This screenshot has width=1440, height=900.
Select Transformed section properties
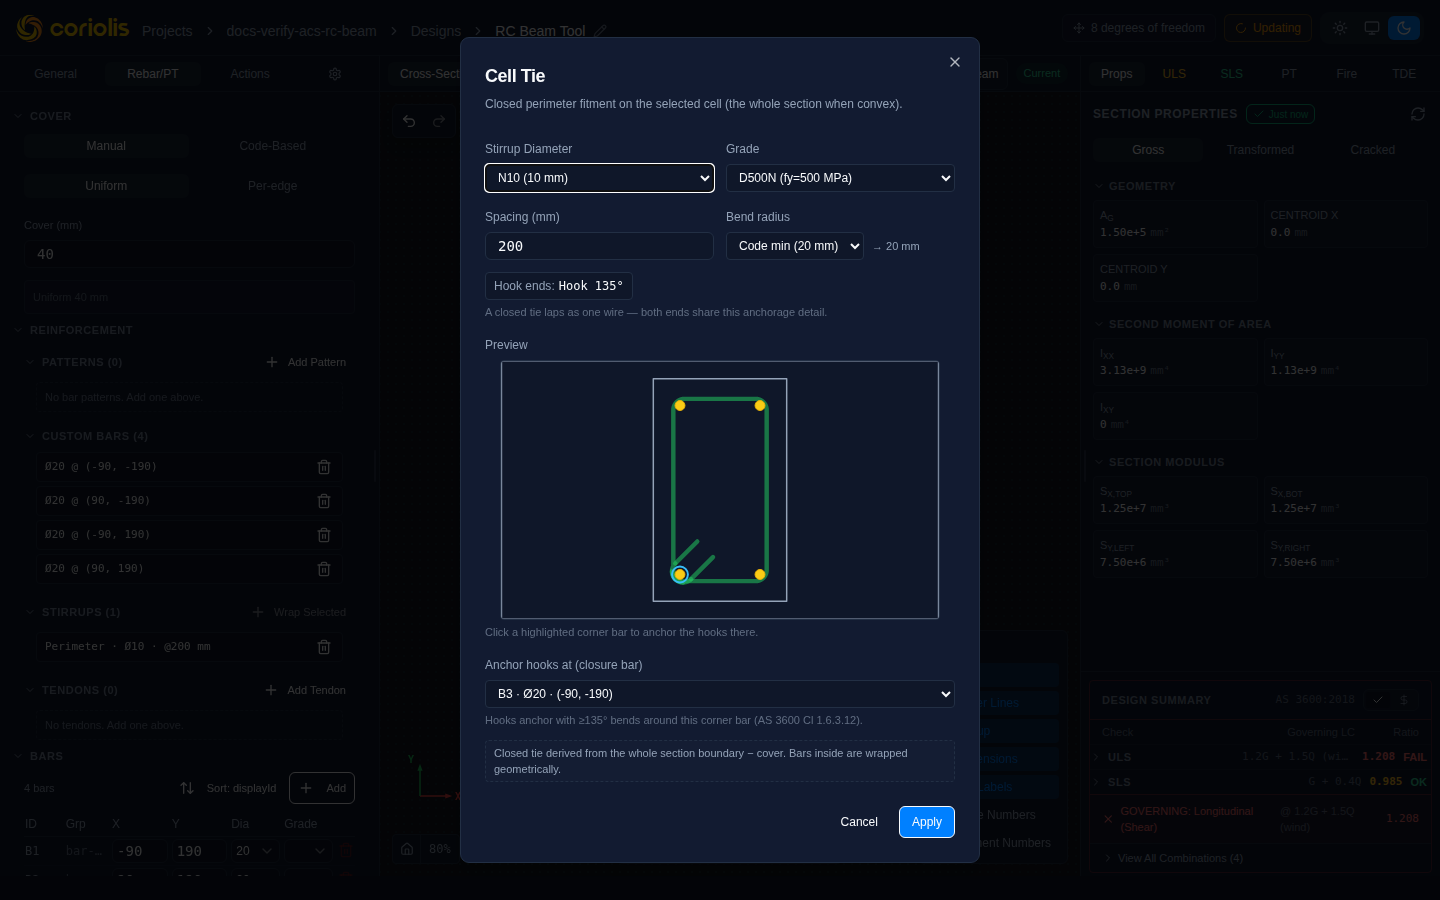[x=1260, y=150]
